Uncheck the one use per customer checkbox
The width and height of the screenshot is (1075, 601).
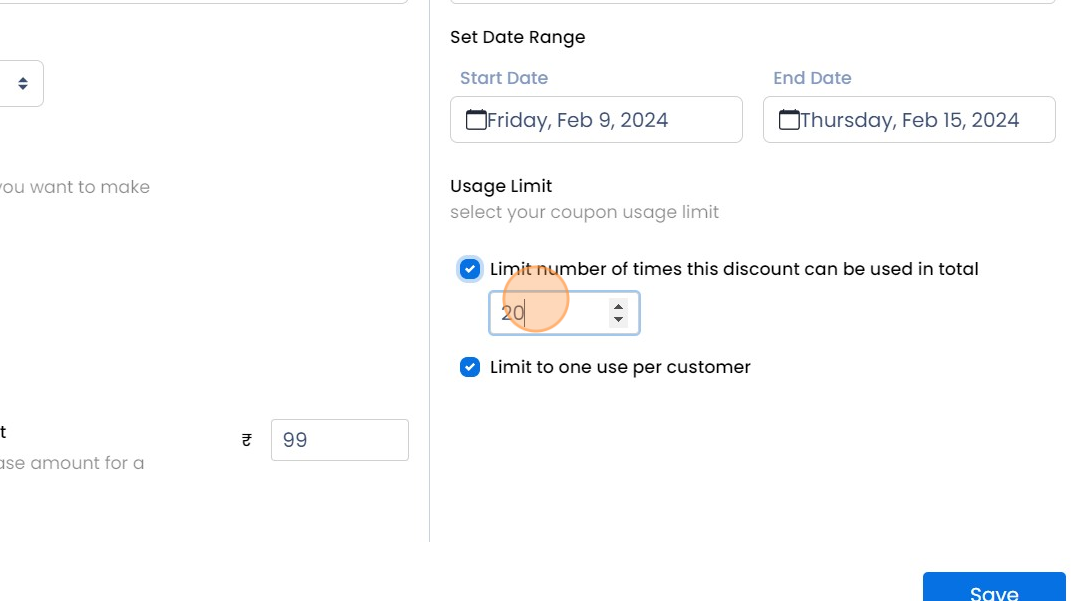coord(470,367)
